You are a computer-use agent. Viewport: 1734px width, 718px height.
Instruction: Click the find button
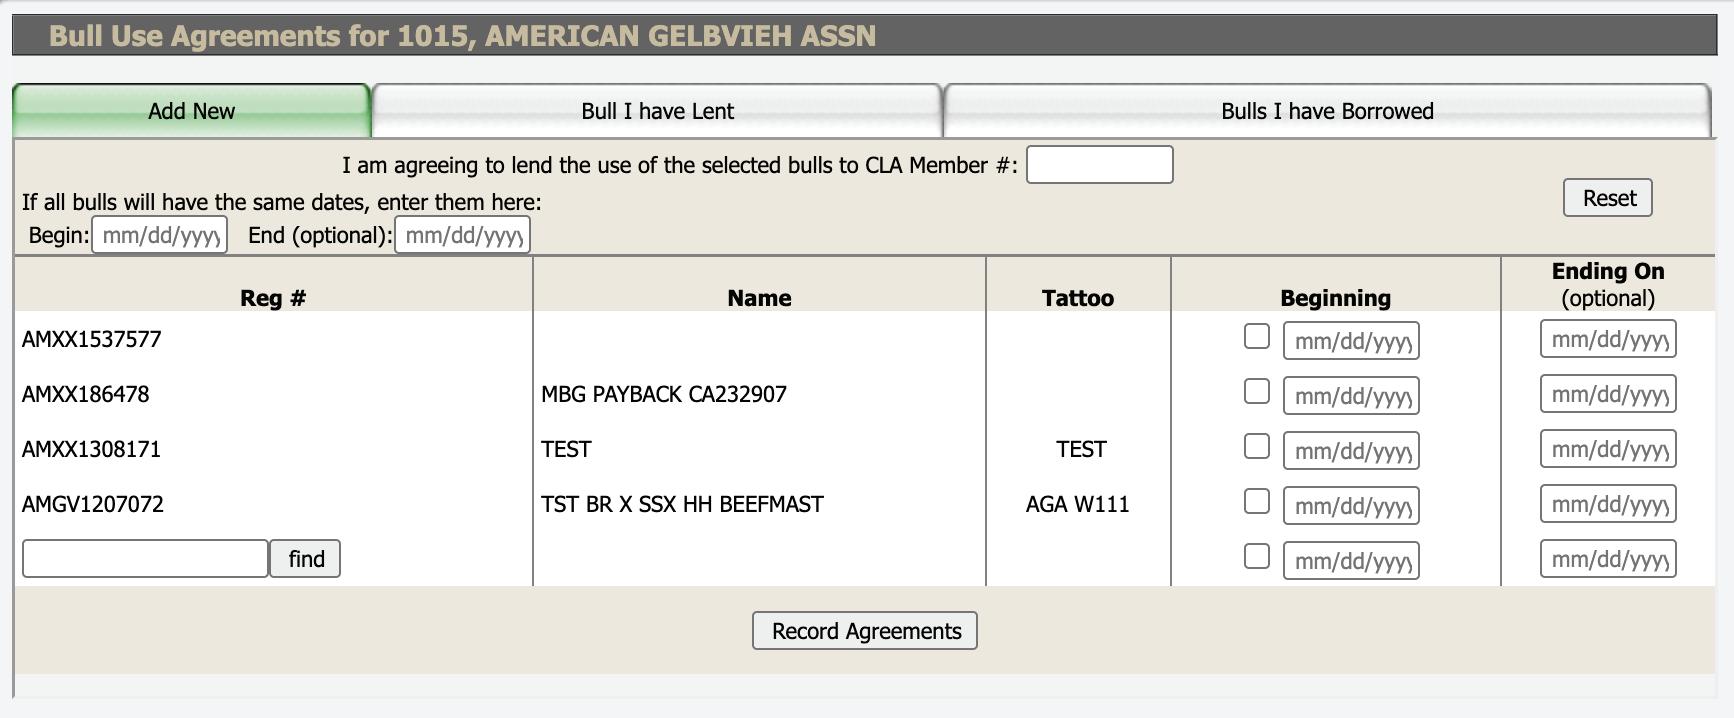click(x=305, y=559)
